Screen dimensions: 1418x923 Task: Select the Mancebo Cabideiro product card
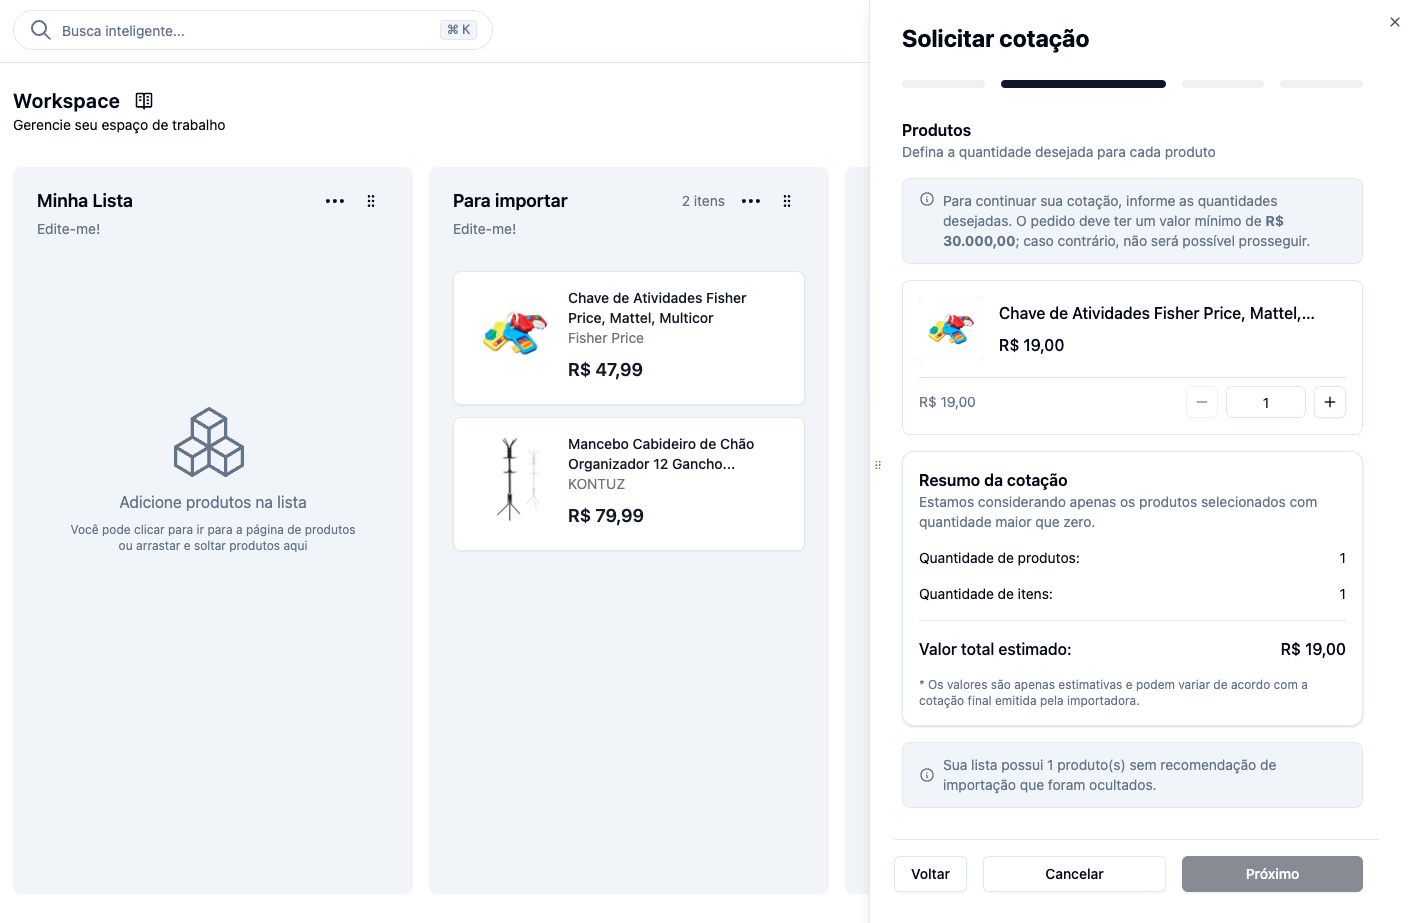[x=629, y=484]
